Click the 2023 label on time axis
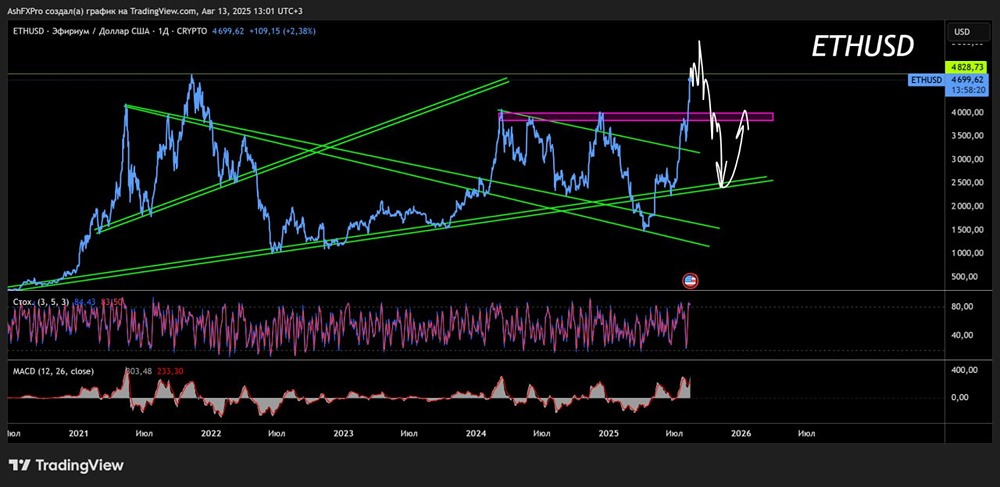The height and width of the screenshot is (487, 1000). tap(343, 433)
